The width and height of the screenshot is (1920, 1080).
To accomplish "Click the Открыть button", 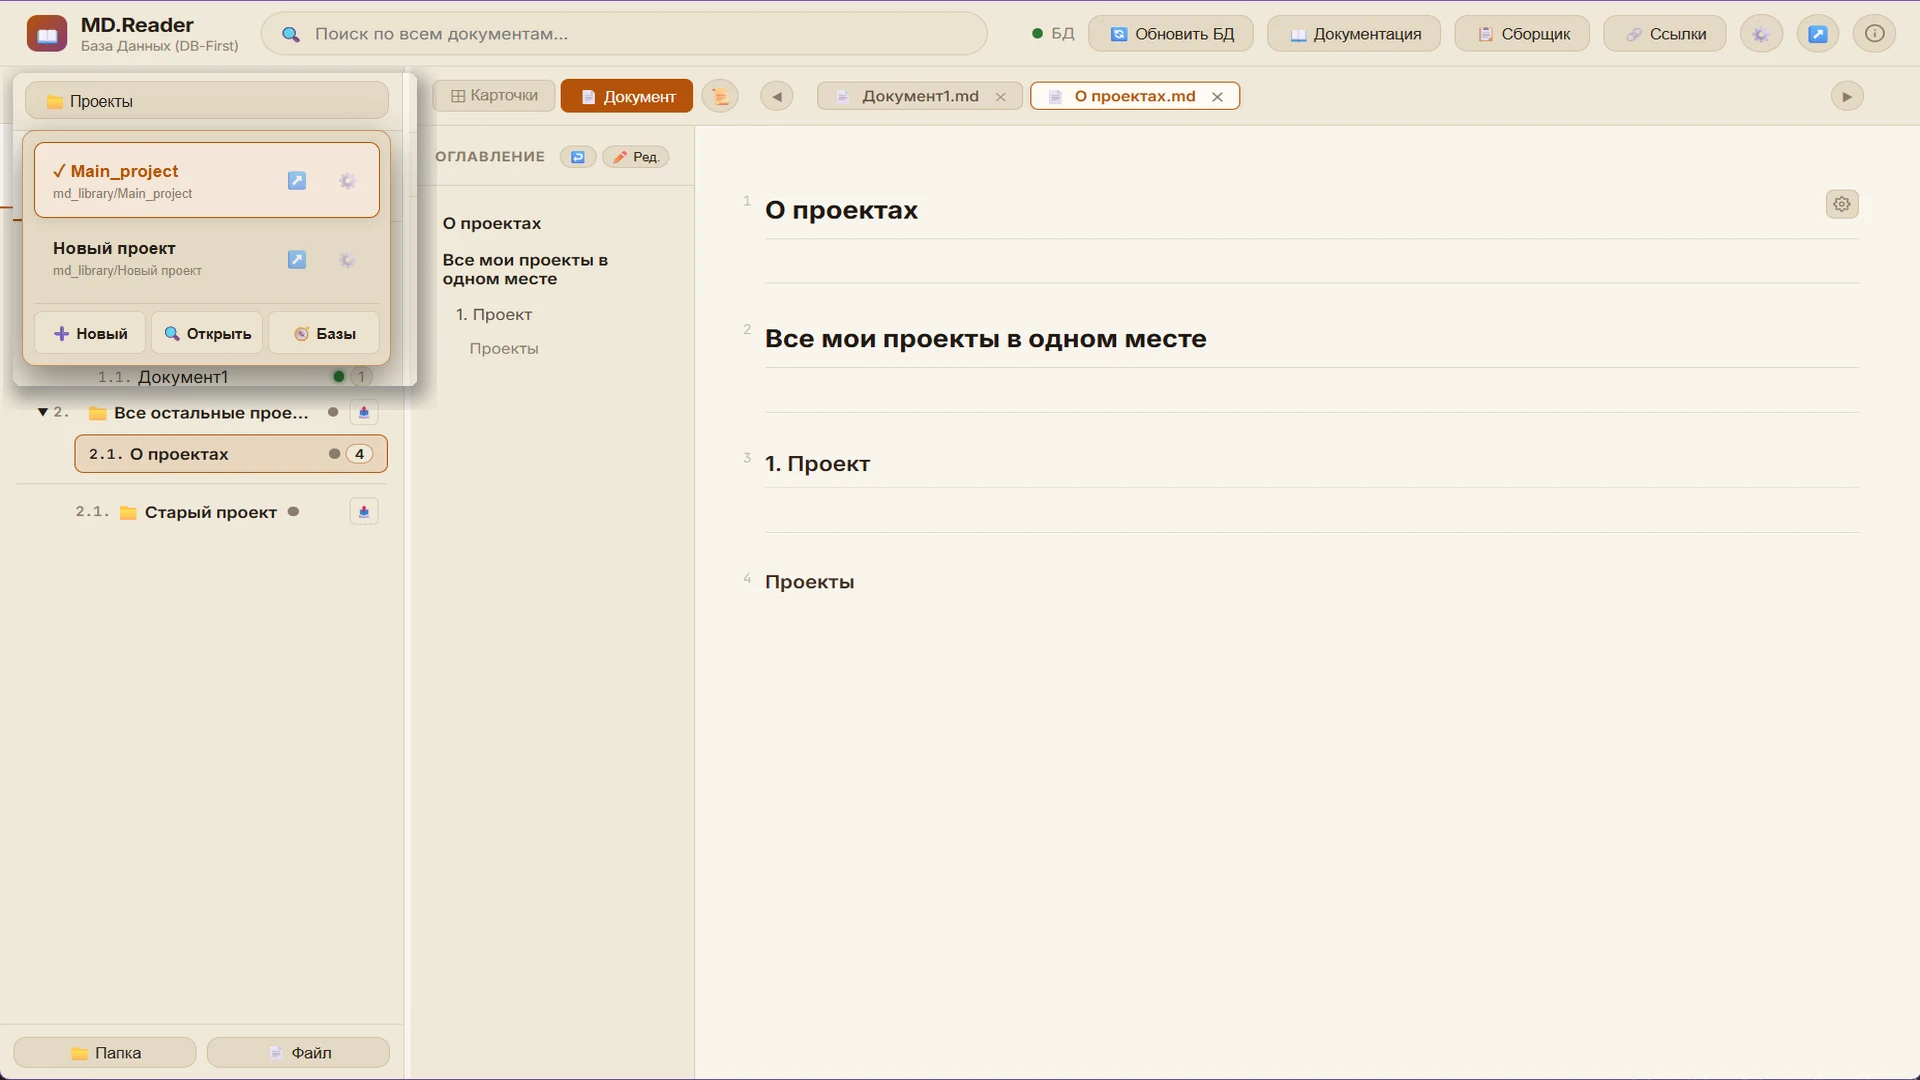I will (207, 334).
